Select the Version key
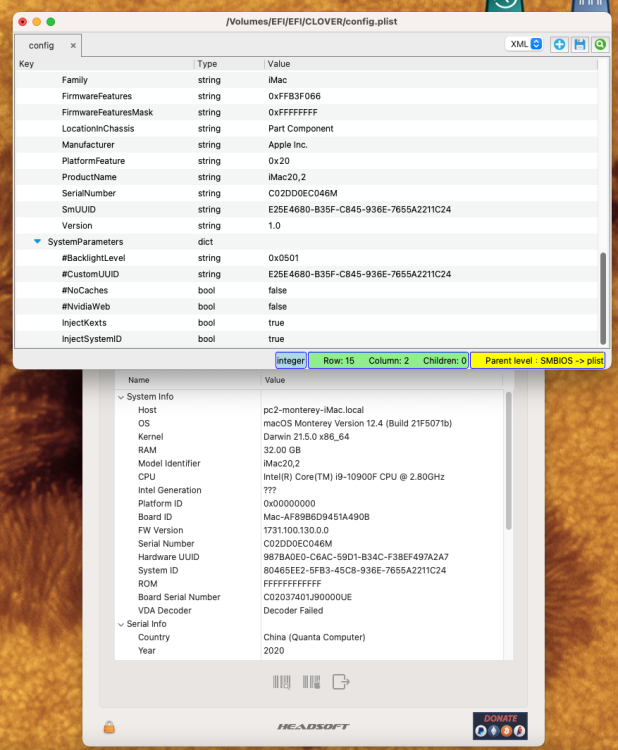The image size is (618, 750). pyautogui.click(x=77, y=226)
